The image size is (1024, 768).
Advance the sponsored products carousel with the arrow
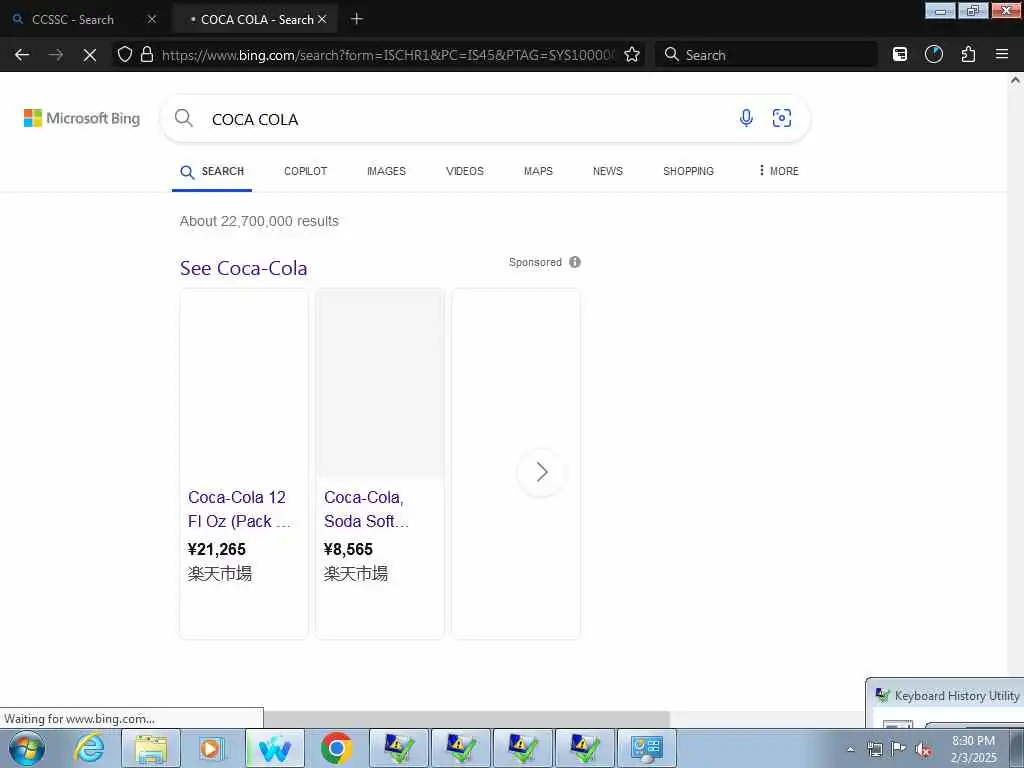[x=541, y=472]
